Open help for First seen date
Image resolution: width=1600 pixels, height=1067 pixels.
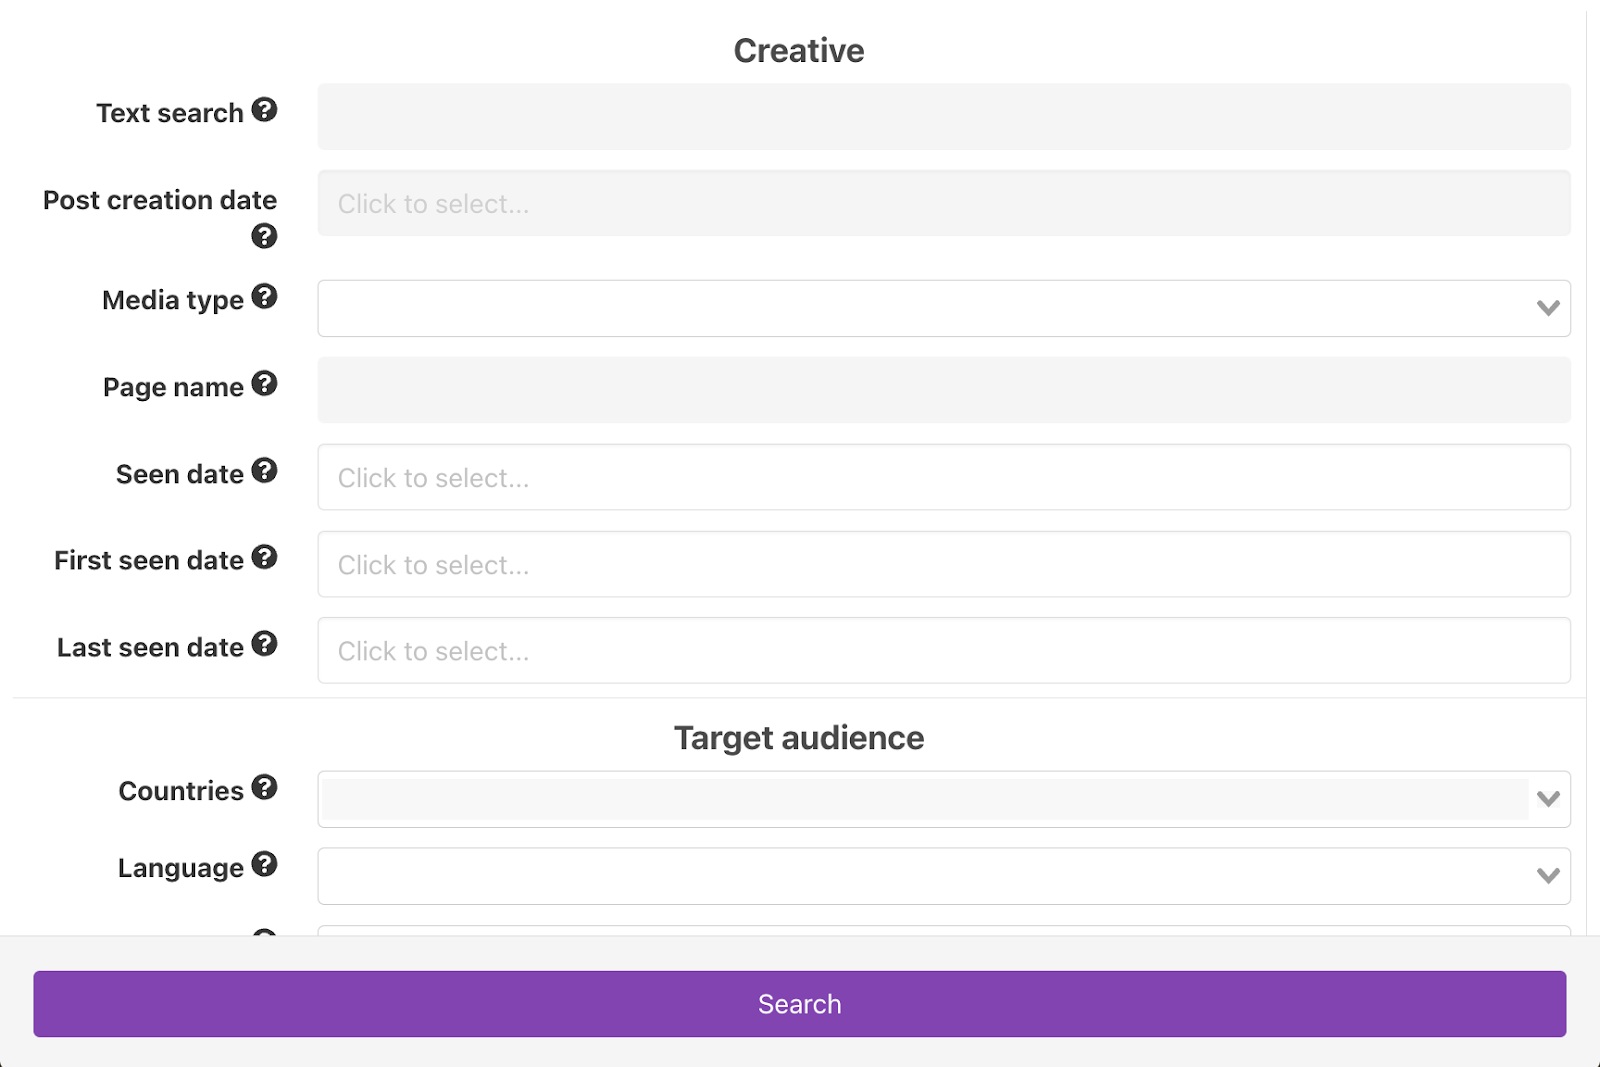tap(264, 558)
